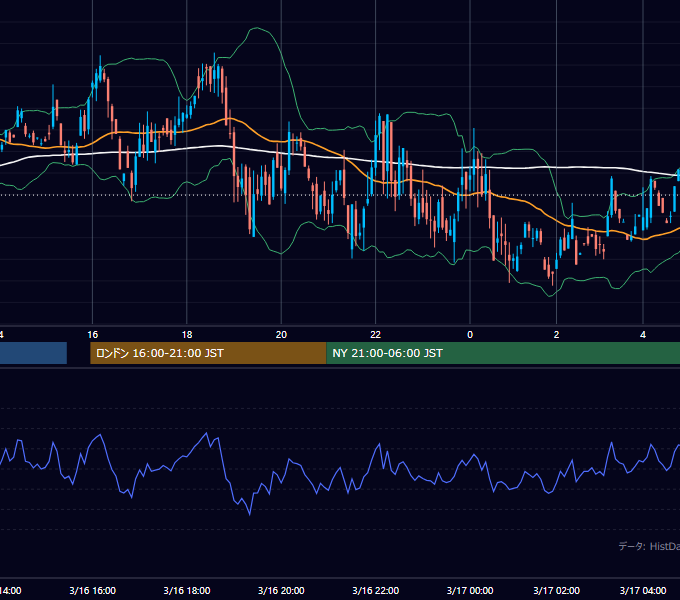This screenshot has height=600, width=680.
Task: Click the 18 hour axis label
Action: tap(187, 335)
